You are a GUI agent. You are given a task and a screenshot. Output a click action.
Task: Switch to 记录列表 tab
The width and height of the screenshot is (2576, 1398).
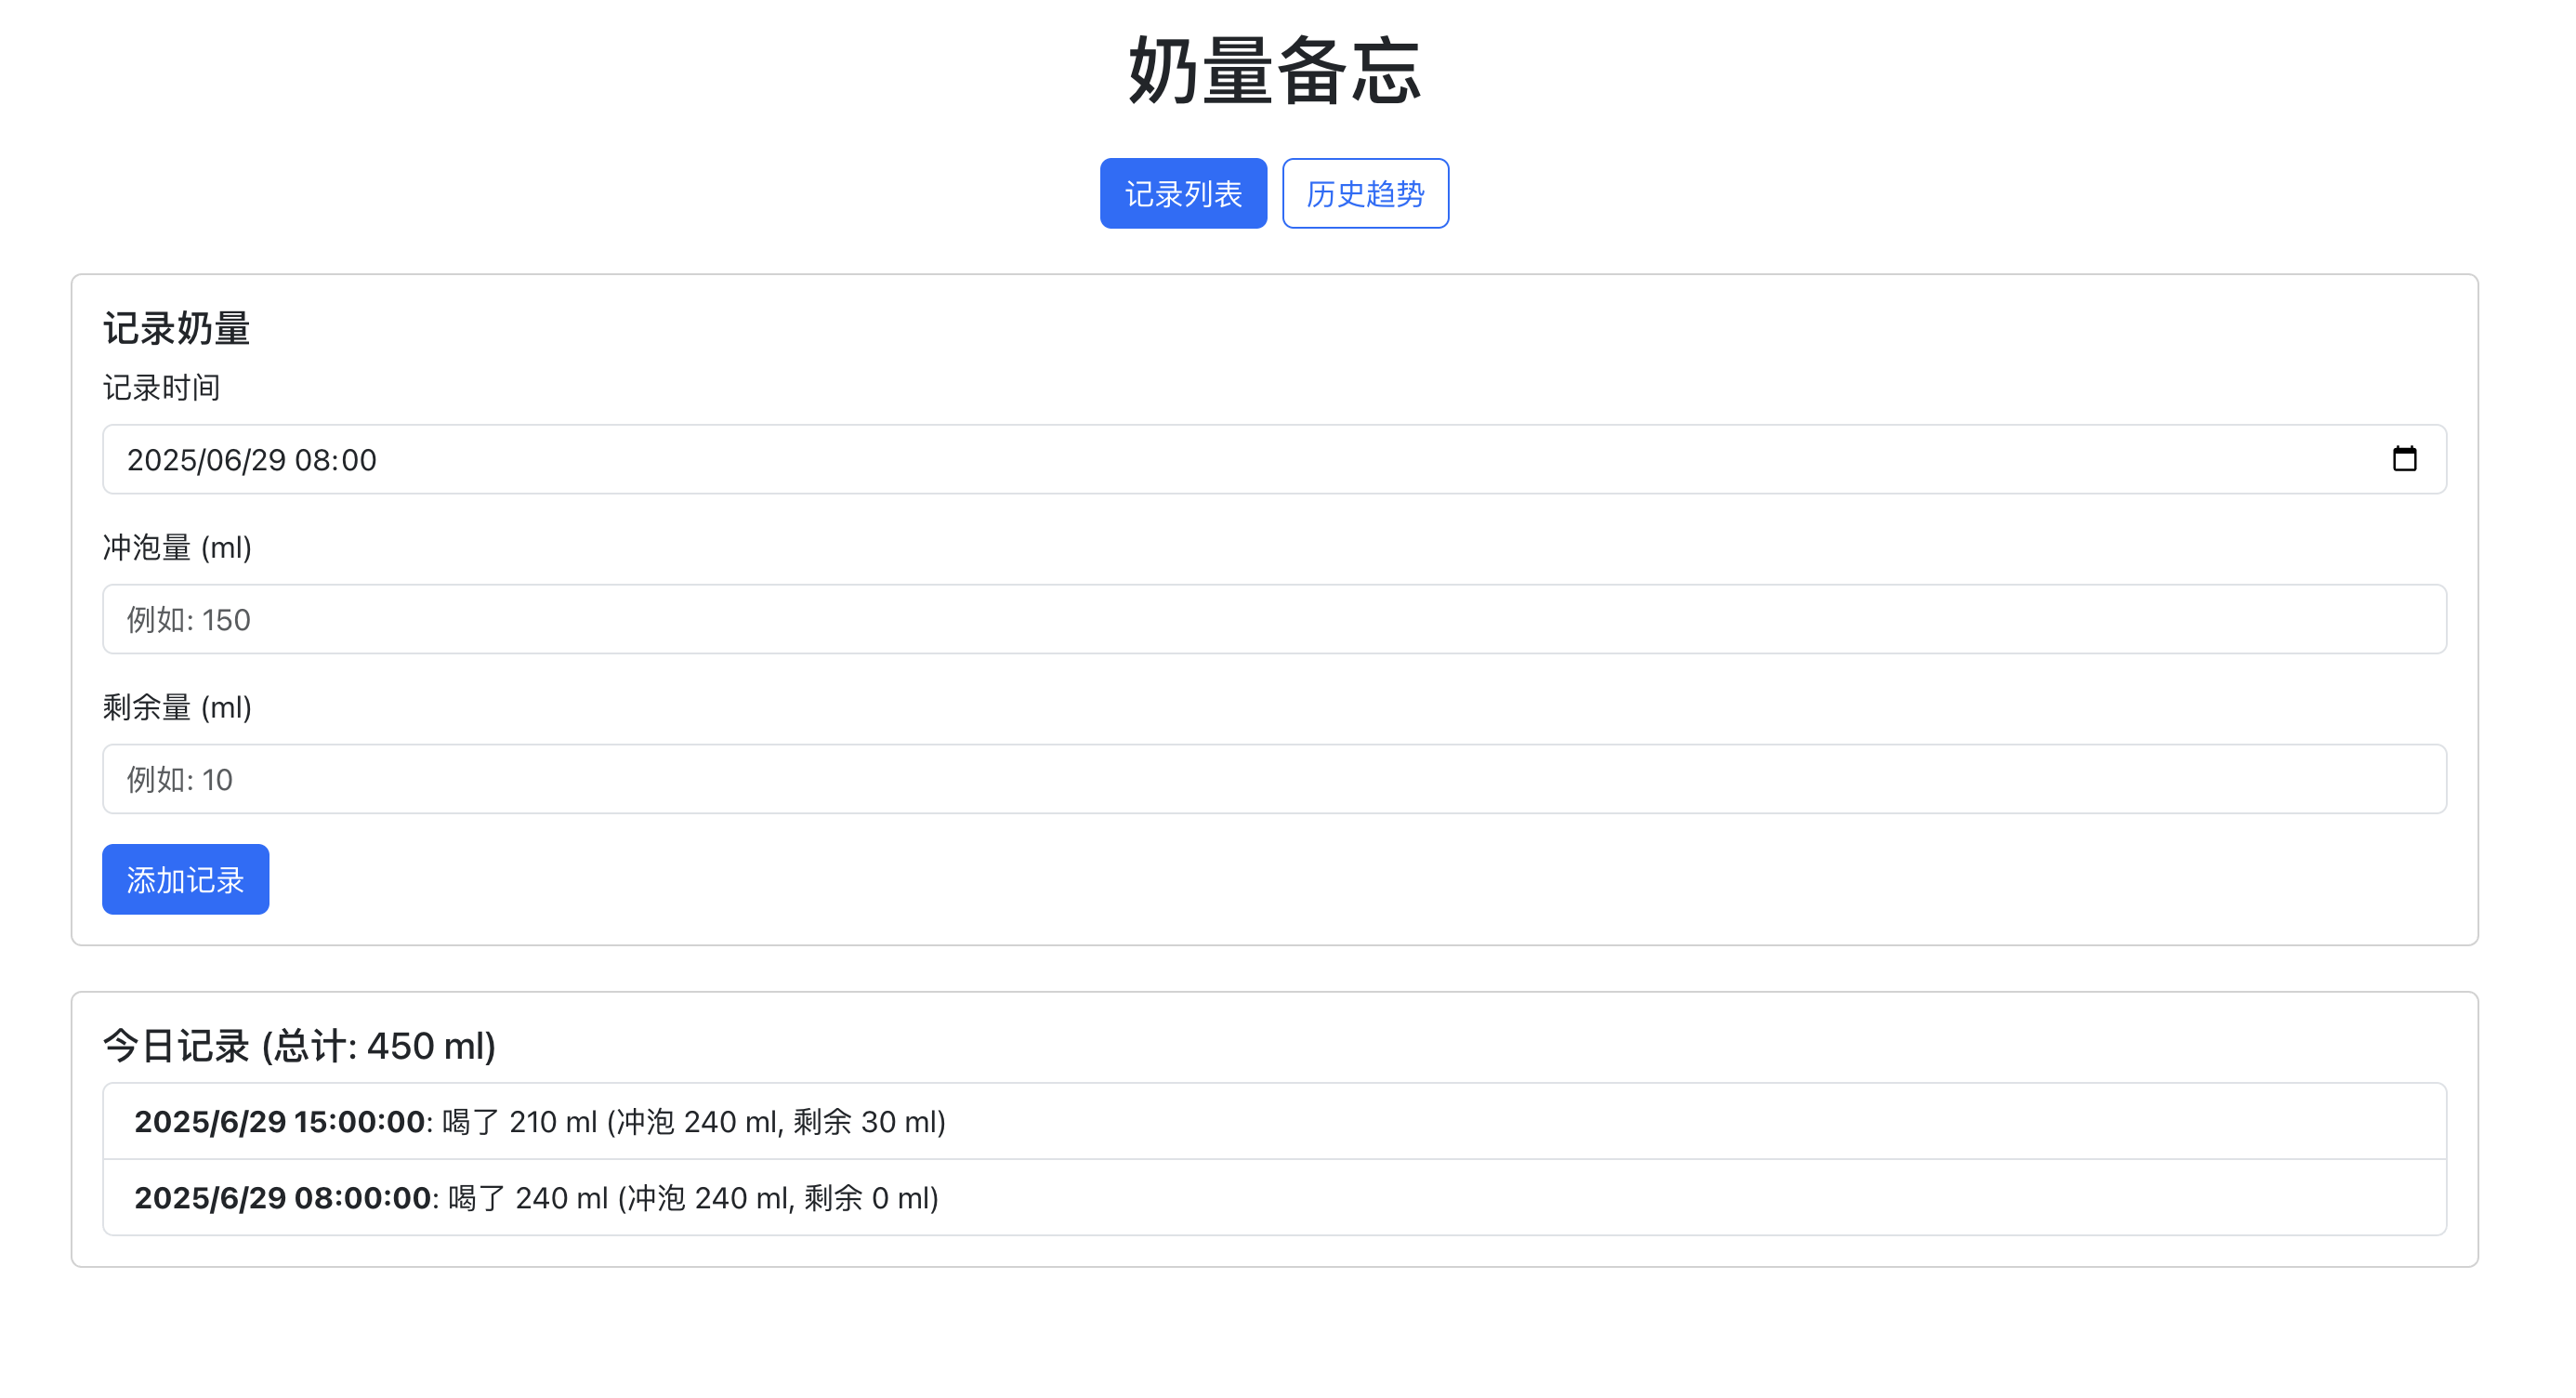click(x=1182, y=193)
